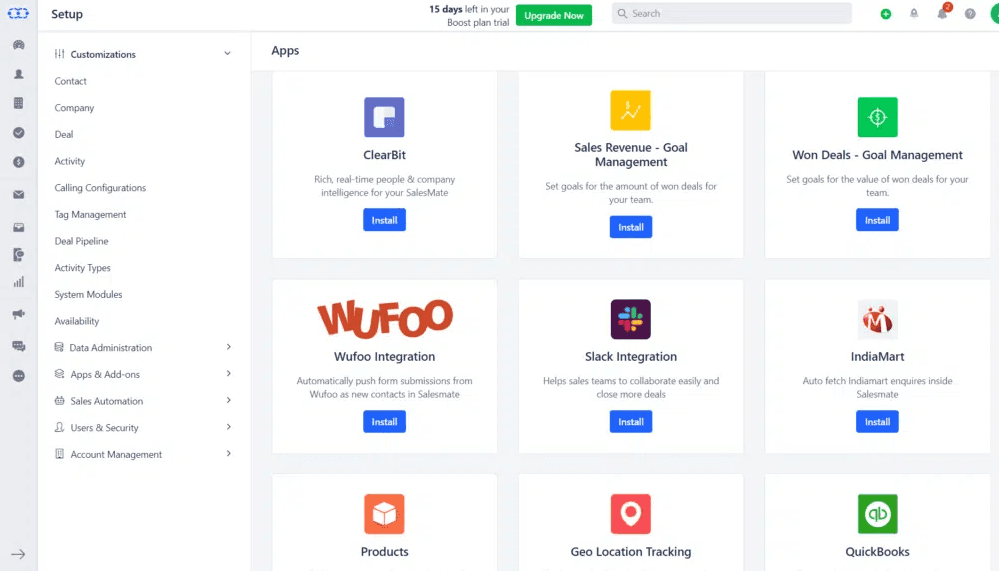Viewport: 999px width, 571px height.
Task: Click the Products app icon
Action: [x=384, y=514]
